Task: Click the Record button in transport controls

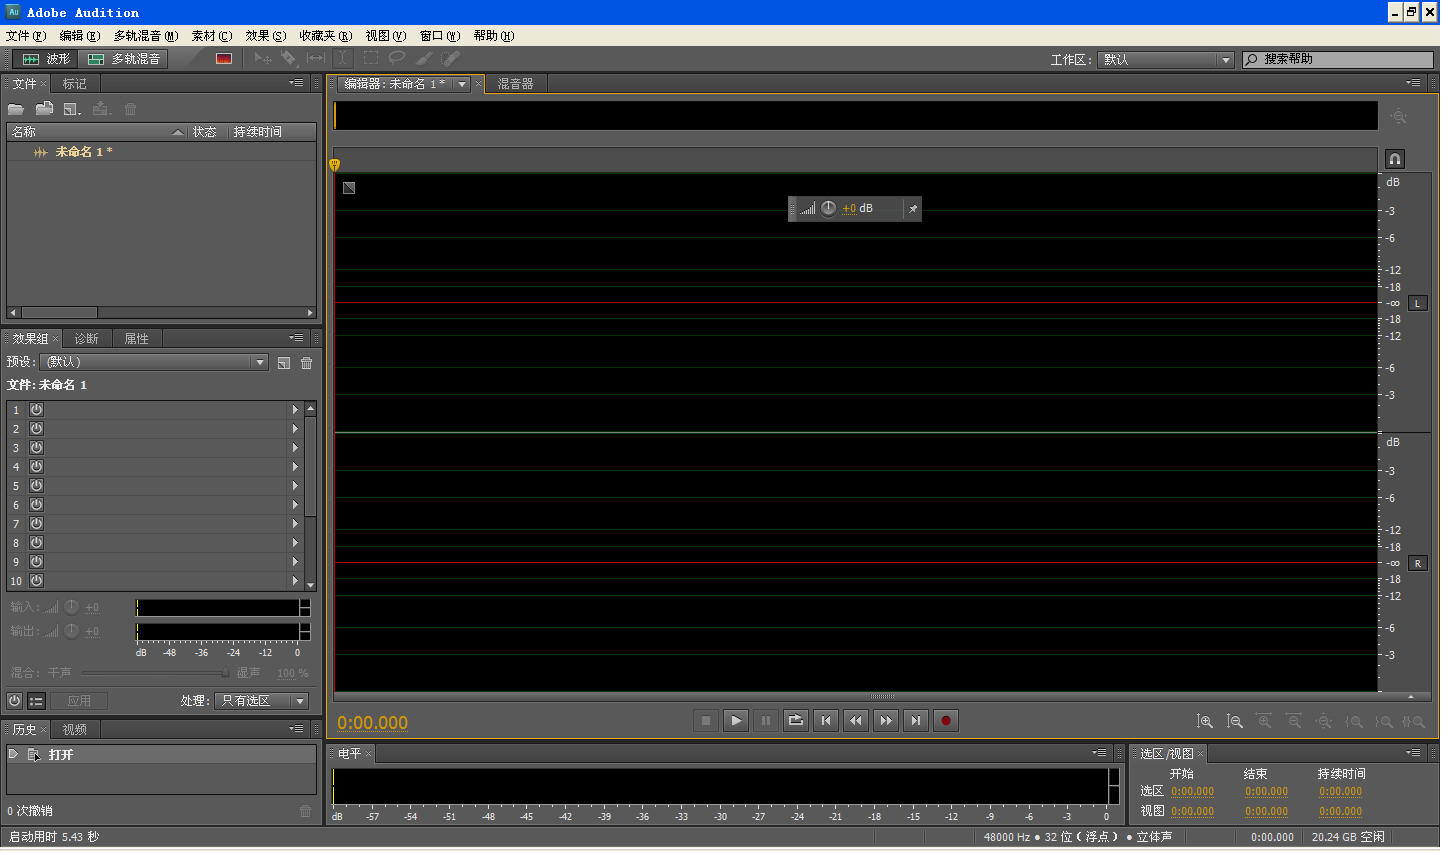Action: (x=945, y=720)
